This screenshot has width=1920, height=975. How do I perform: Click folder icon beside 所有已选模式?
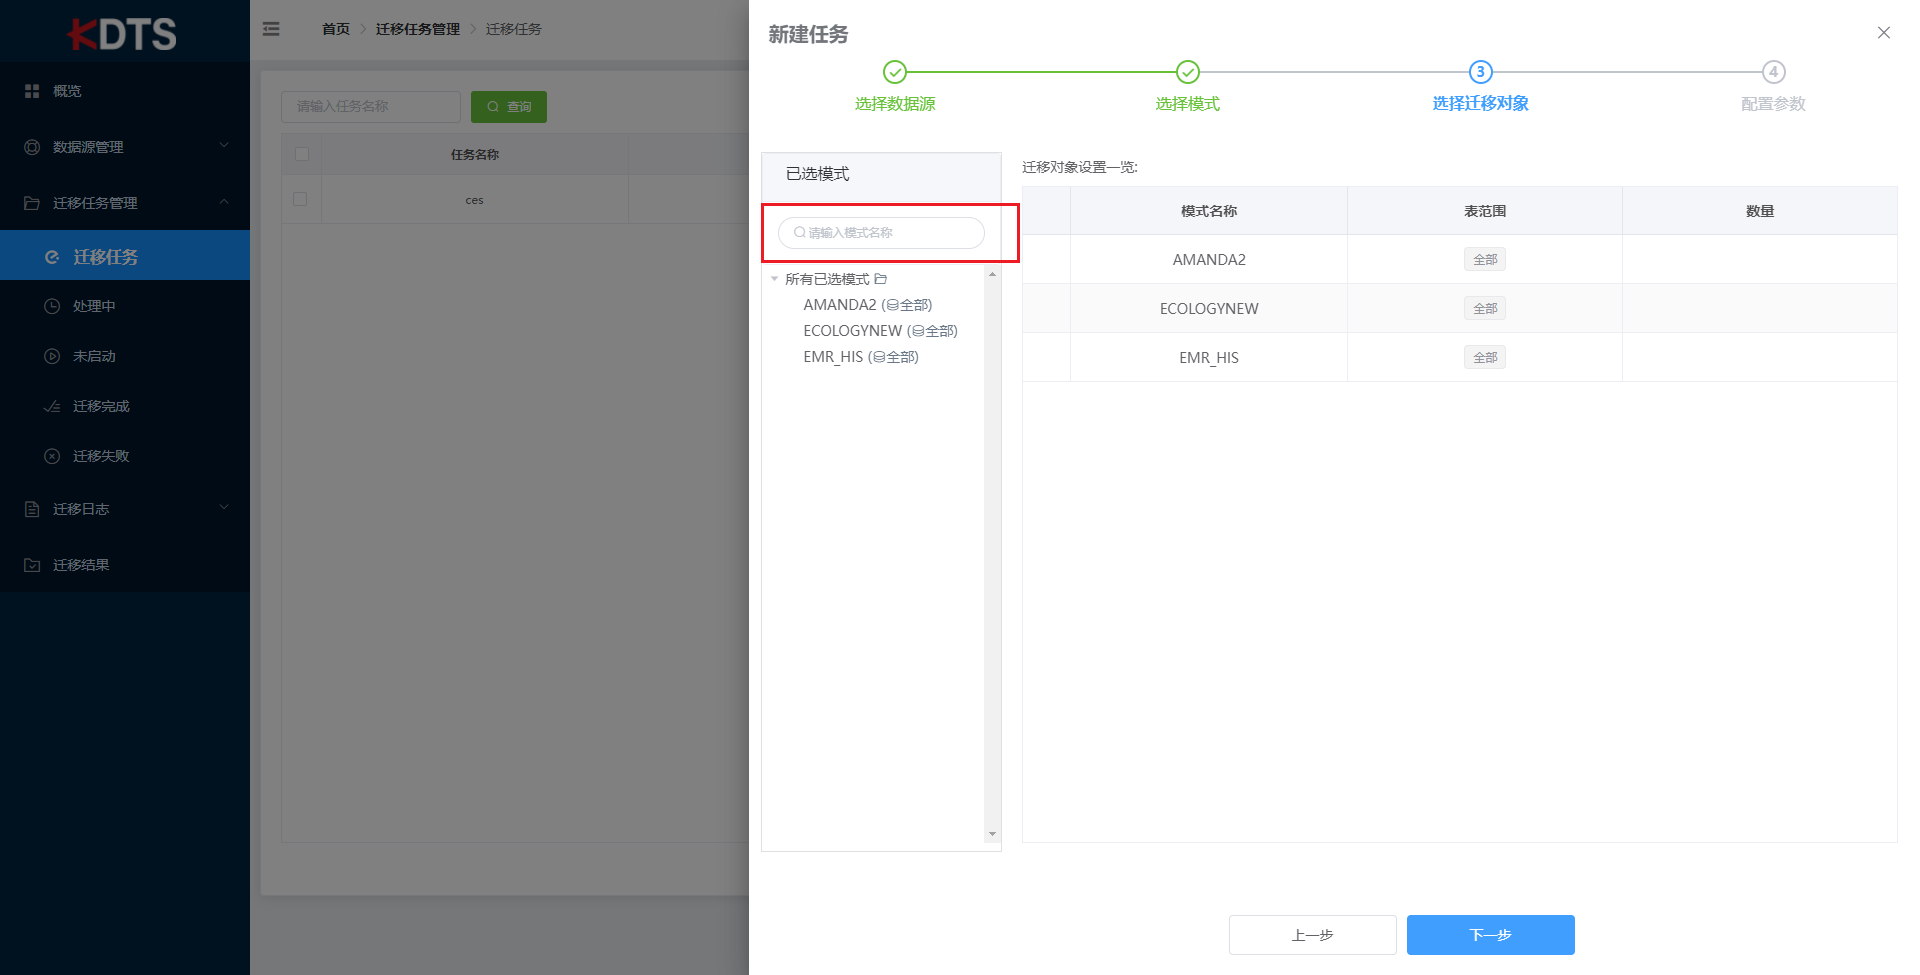pyautogui.click(x=881, y=279)
